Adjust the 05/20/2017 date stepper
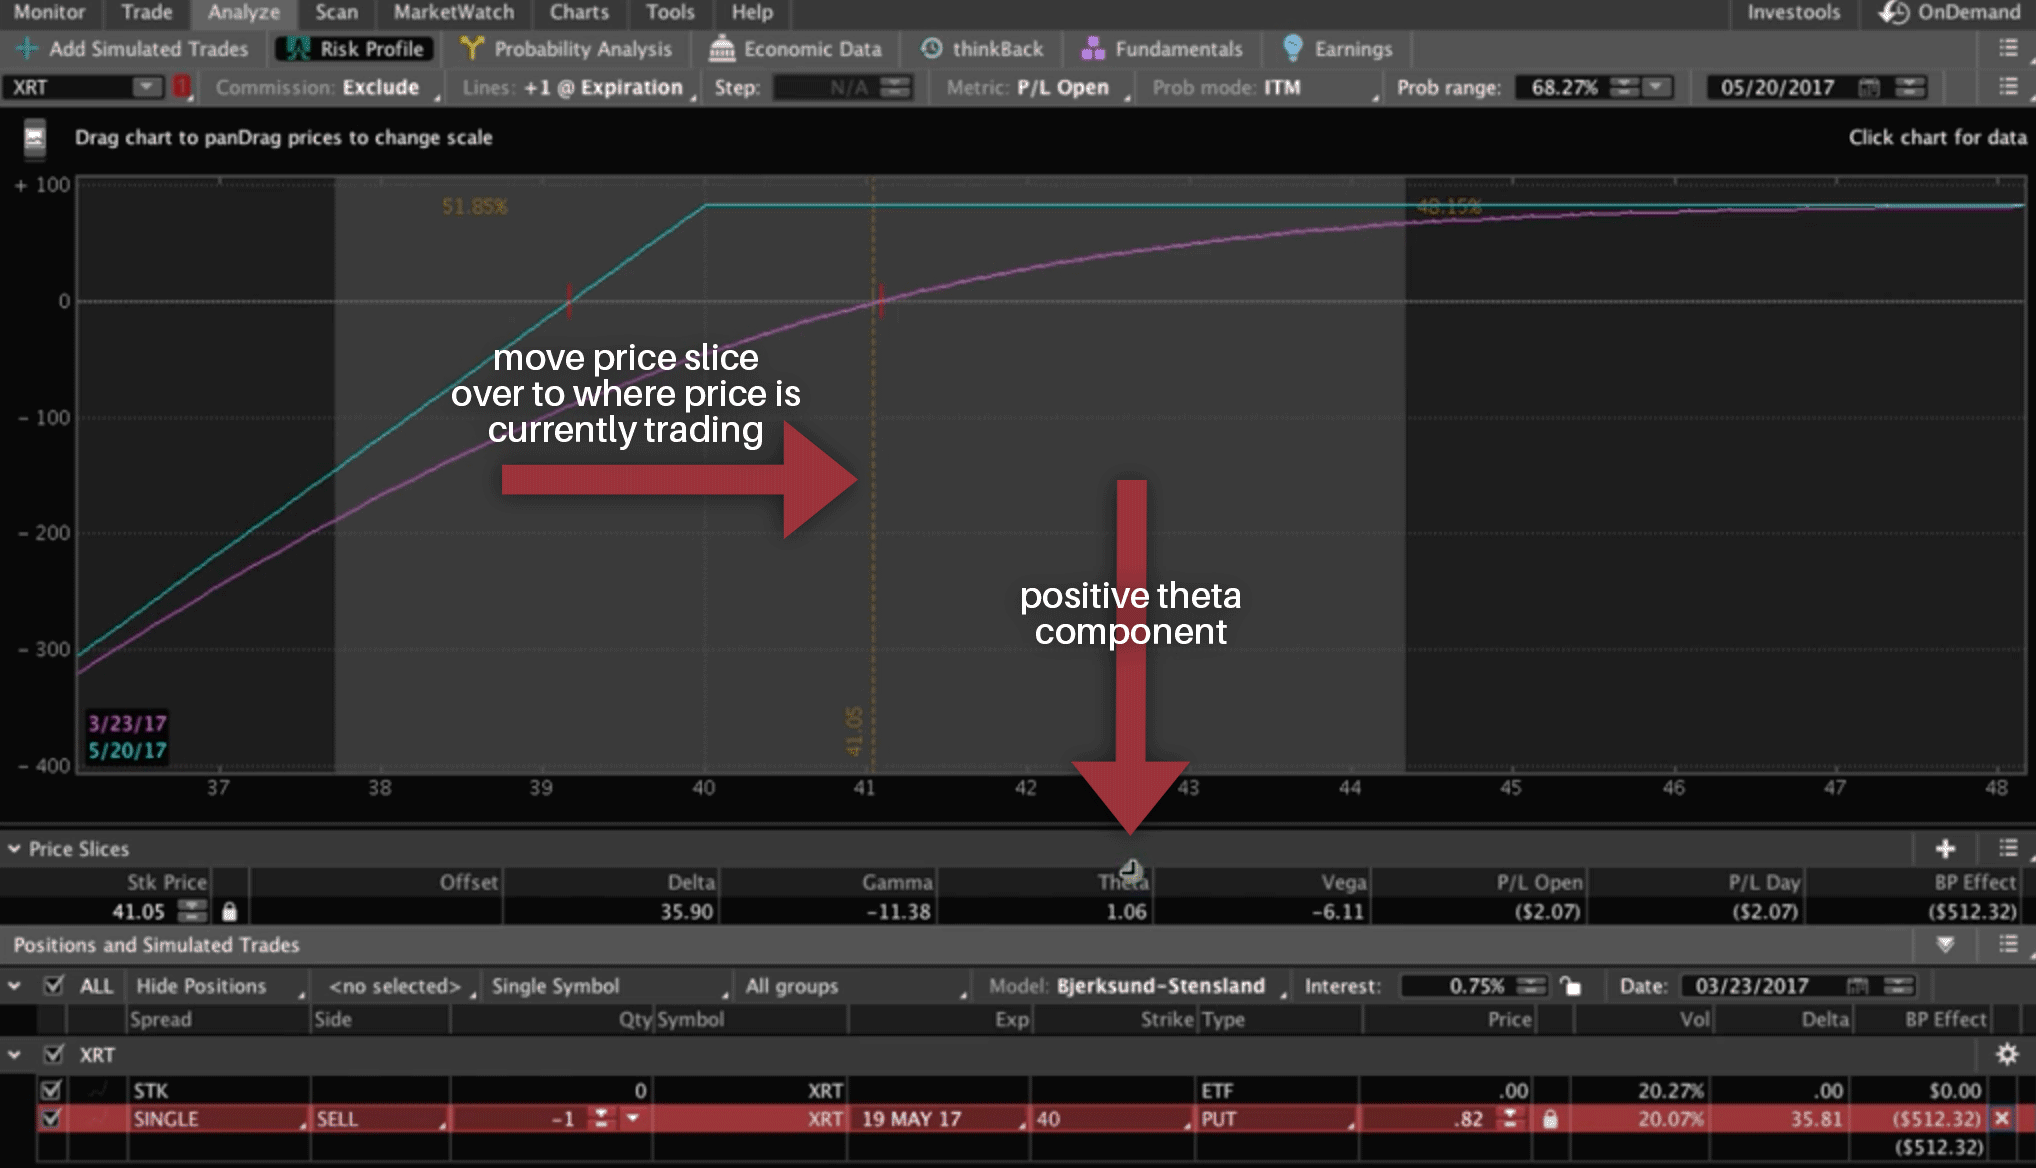Viewport: 2036px width, 1168px height. click(1910, 87)
